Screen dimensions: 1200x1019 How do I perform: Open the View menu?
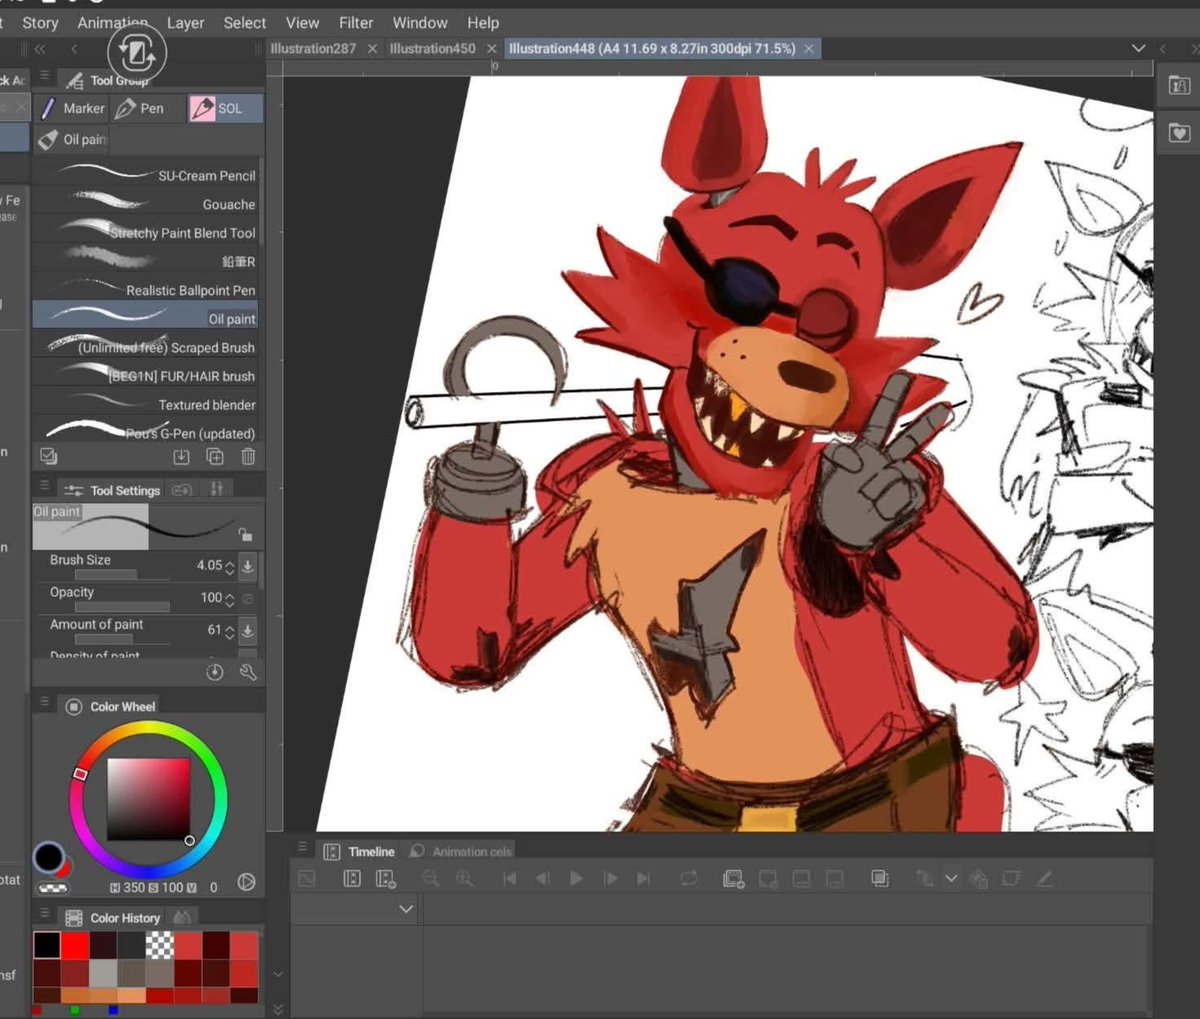click(x=302, y=22)
